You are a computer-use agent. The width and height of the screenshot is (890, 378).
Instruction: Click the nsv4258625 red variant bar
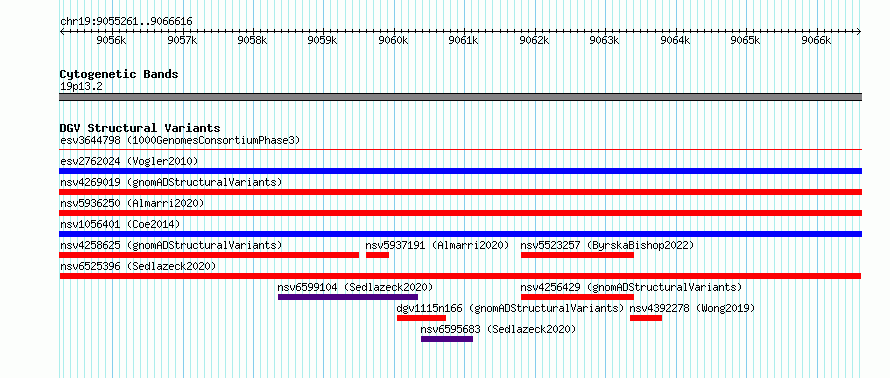click(x=209, y=255)
